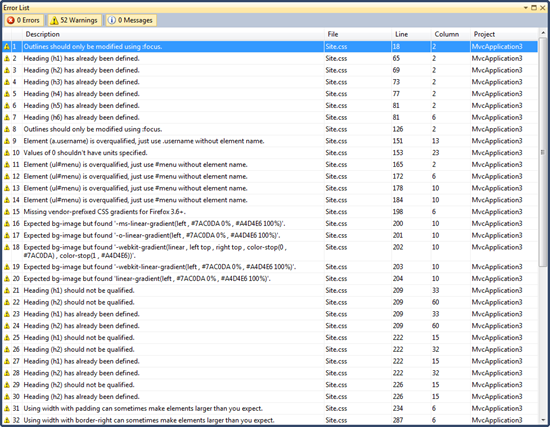Click line number 234 cell
This screenshot has height=427, width=550.
click(398, 408)
